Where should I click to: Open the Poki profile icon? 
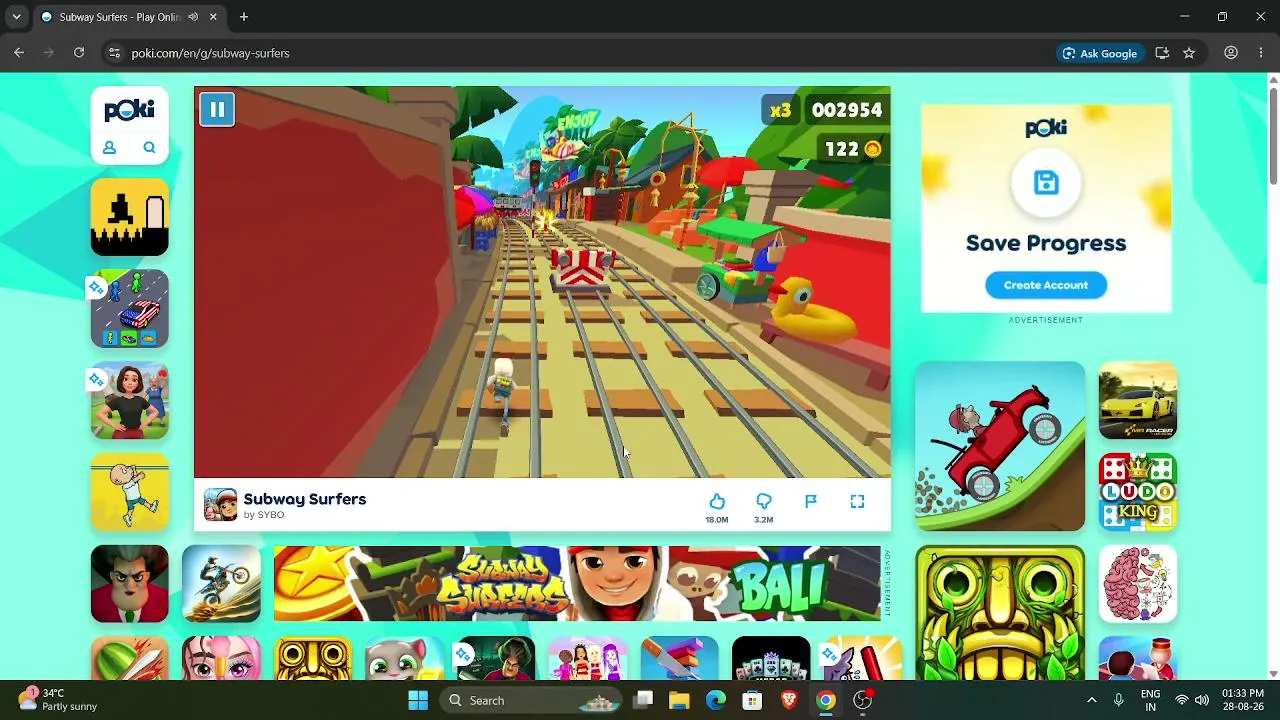pyautogui.click(x=110, y=148)
